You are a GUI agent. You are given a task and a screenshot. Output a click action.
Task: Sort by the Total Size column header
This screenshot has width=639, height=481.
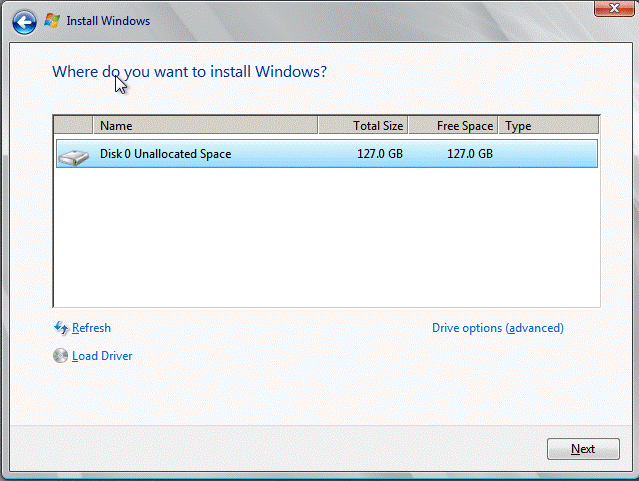coord(363,126)
